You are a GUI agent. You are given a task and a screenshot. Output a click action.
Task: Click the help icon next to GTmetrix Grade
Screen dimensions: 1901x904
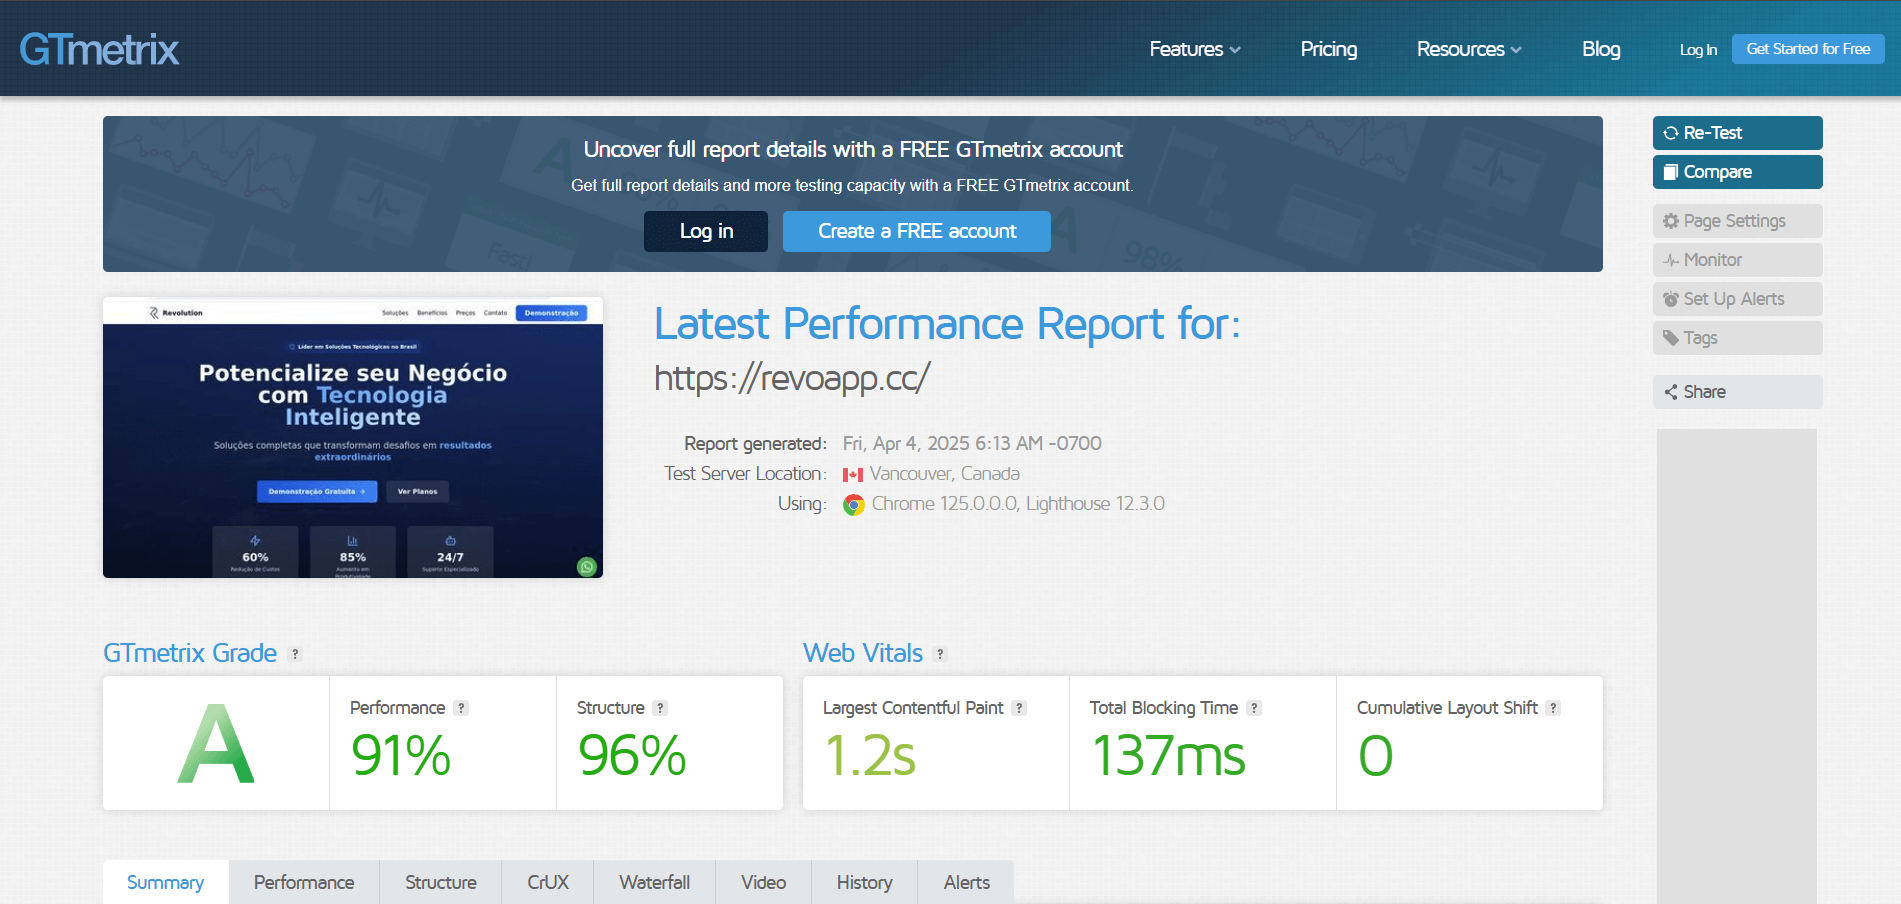tap(295, 654)
